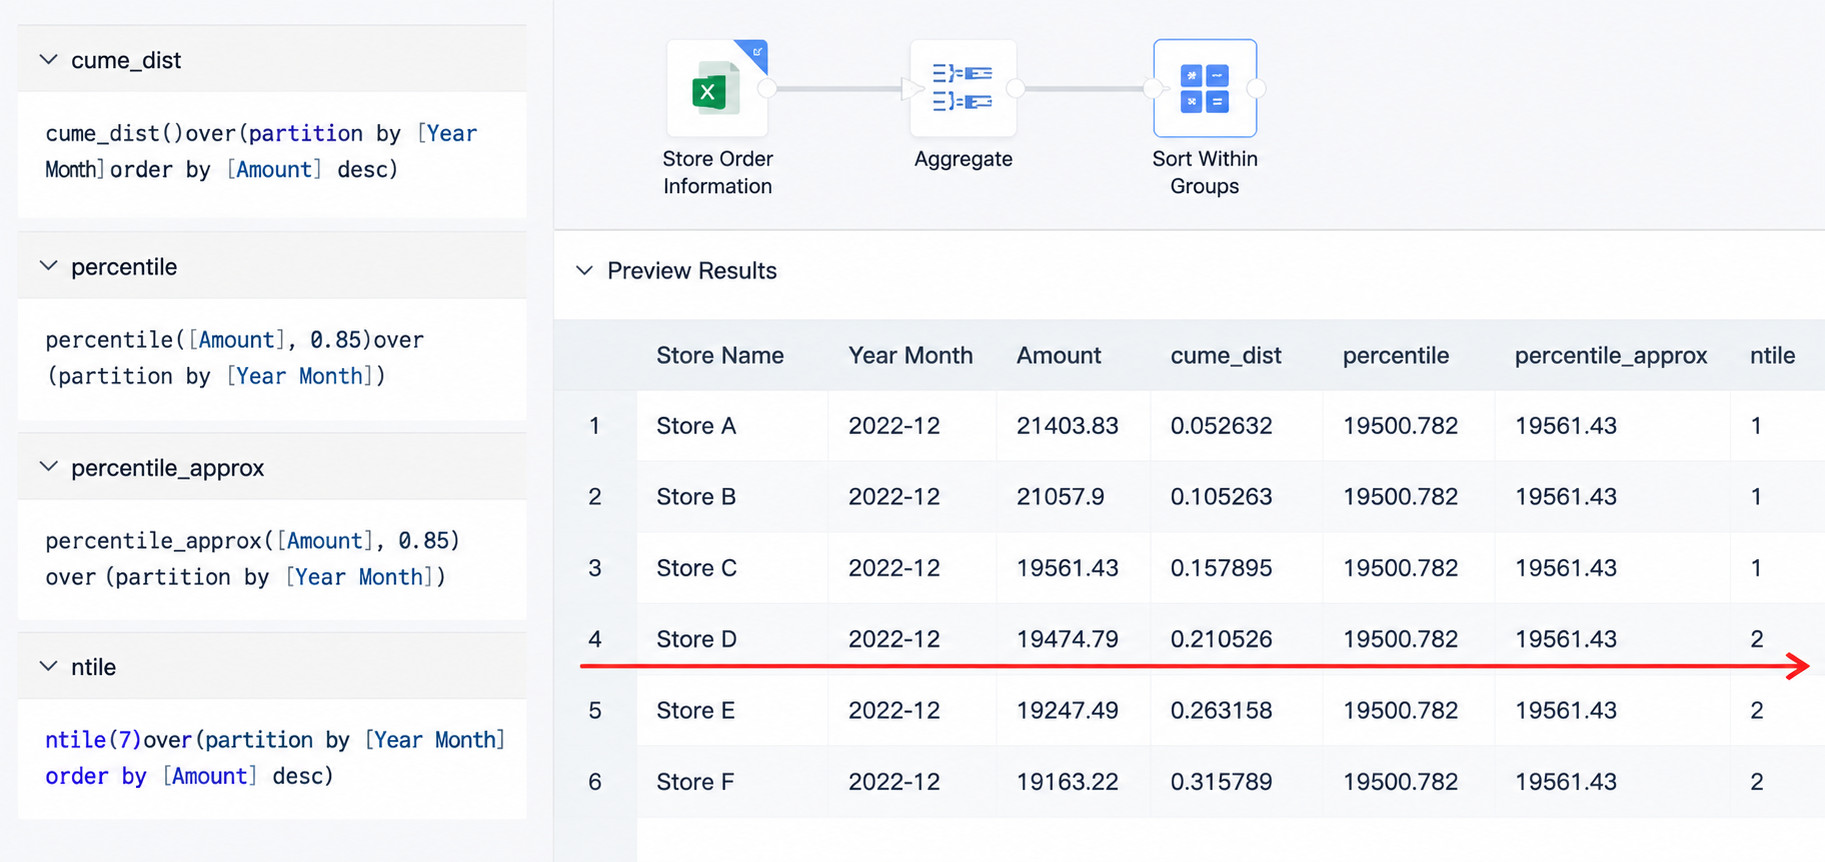Collapse the ntile section
Viewport: 1825px width, 862px height.
point(48,666)
